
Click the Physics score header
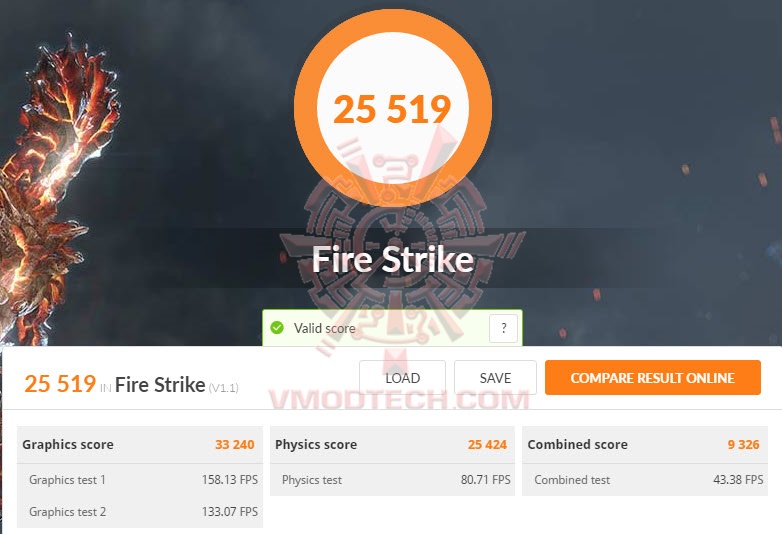pos(316,444)
